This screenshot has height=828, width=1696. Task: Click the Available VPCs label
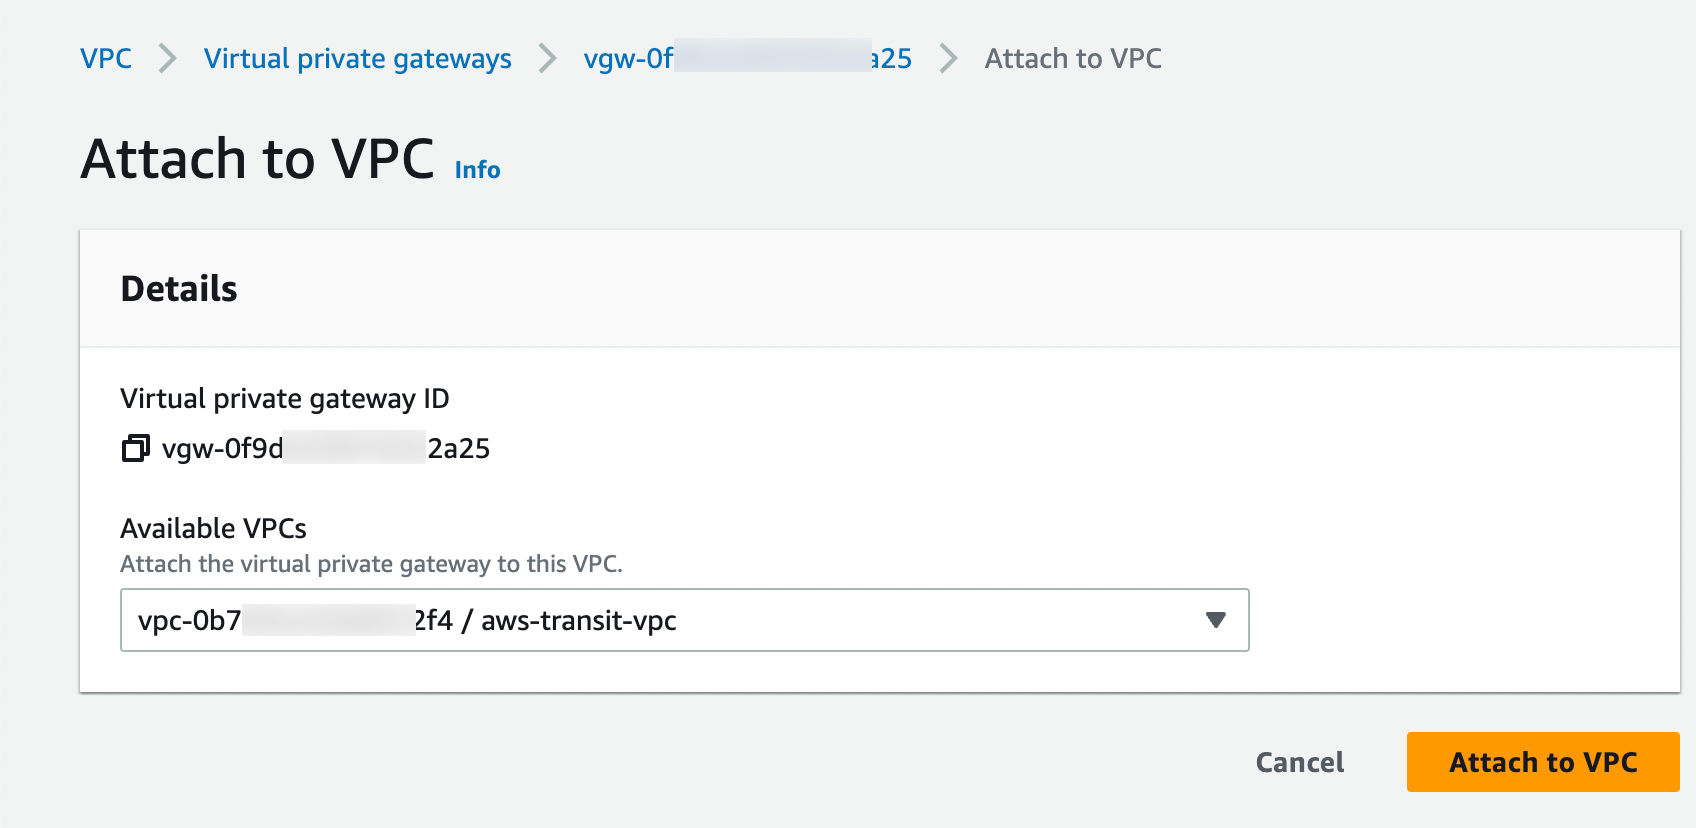click(x=213, y=528)
